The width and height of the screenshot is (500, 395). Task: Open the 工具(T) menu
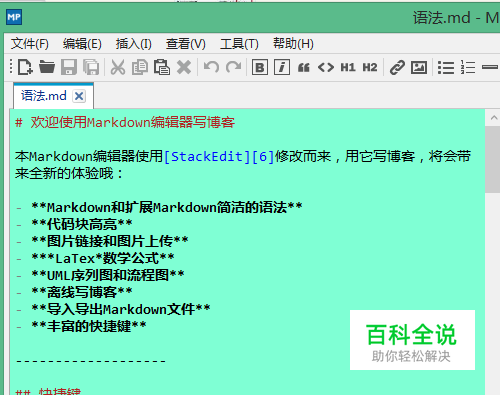click(239, 44)
